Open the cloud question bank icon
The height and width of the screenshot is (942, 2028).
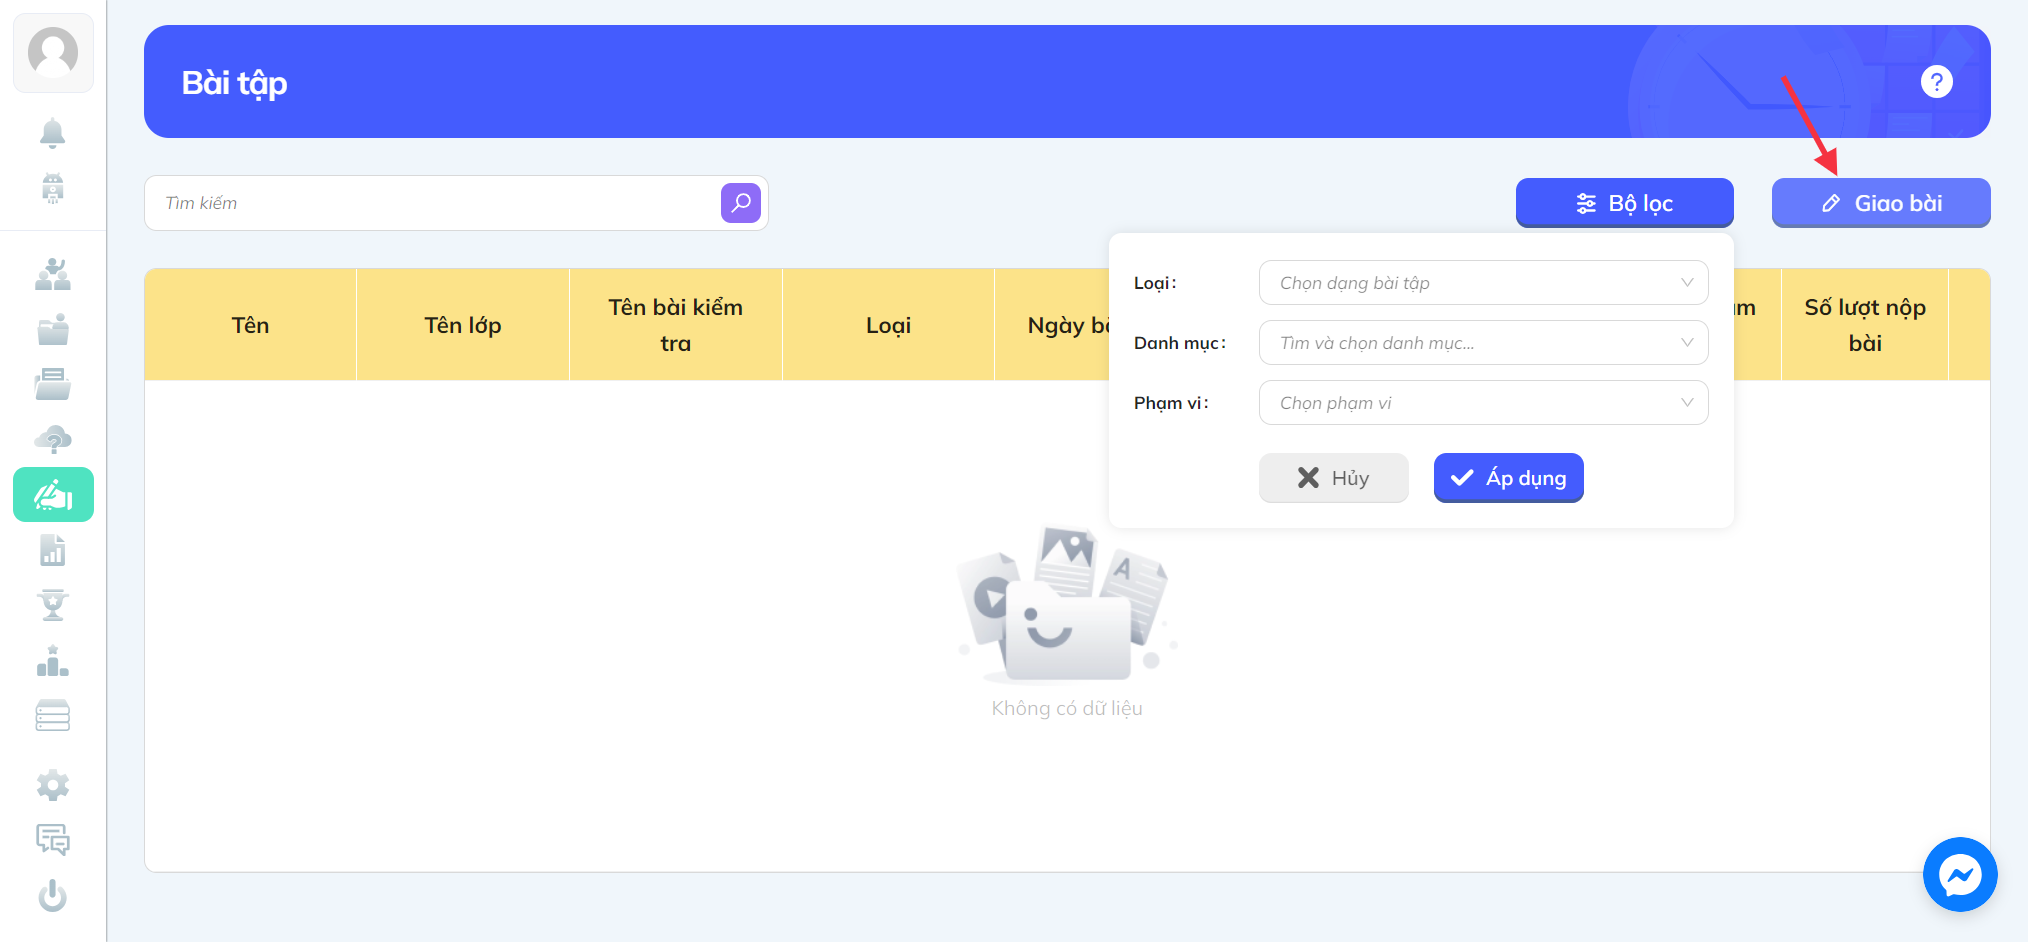pyautogui.click(x=53, y=439)
